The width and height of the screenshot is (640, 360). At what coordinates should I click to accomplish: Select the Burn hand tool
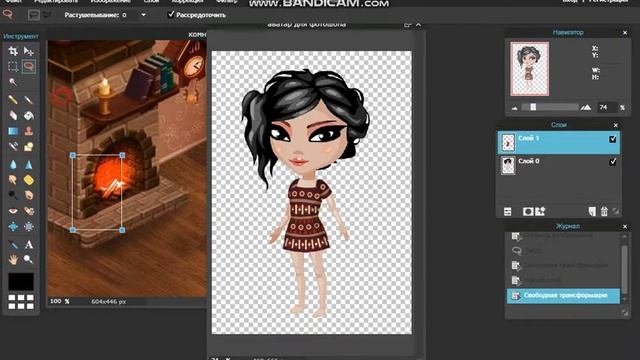pos(29,196)
